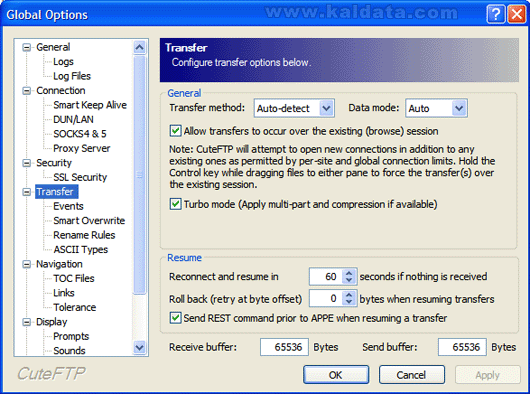This screenshot has width=530, height=394.
Task: Collapse the Navigation tree node
Action: [x=27, y=264]
